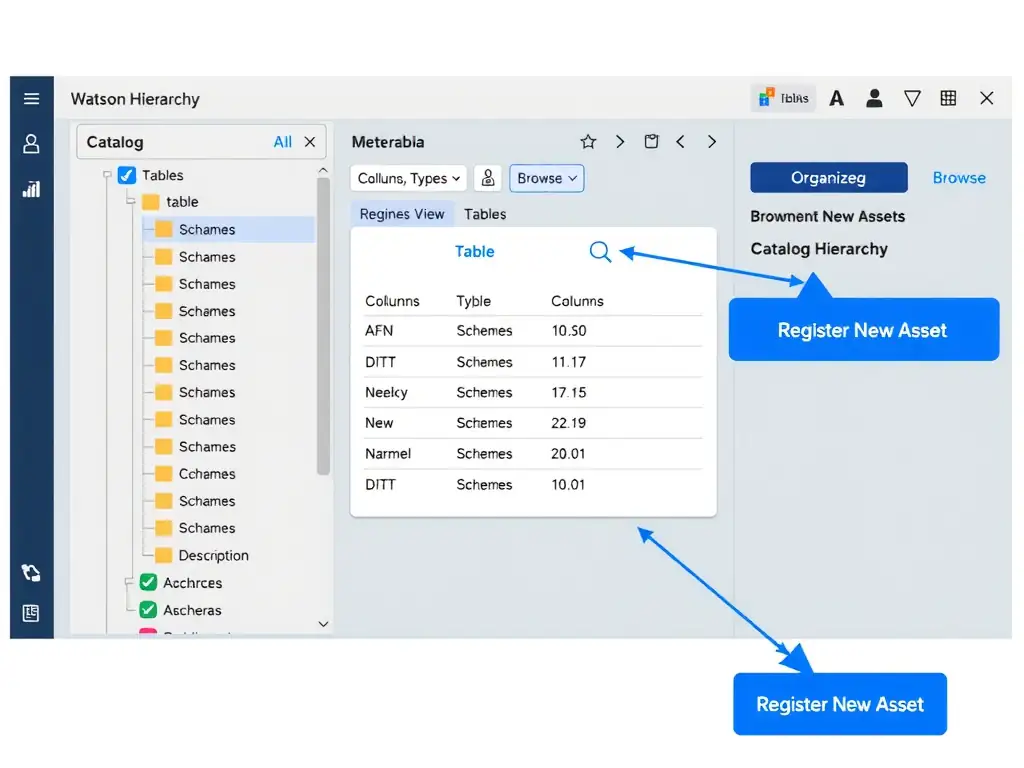Viewport: 1024px width, 768px height.
Task: Open Brownent New Assets
Action: point(827,216)
